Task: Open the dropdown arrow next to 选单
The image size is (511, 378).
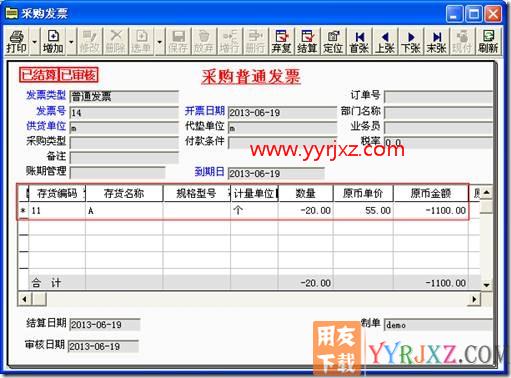Action: coord(159,42)
